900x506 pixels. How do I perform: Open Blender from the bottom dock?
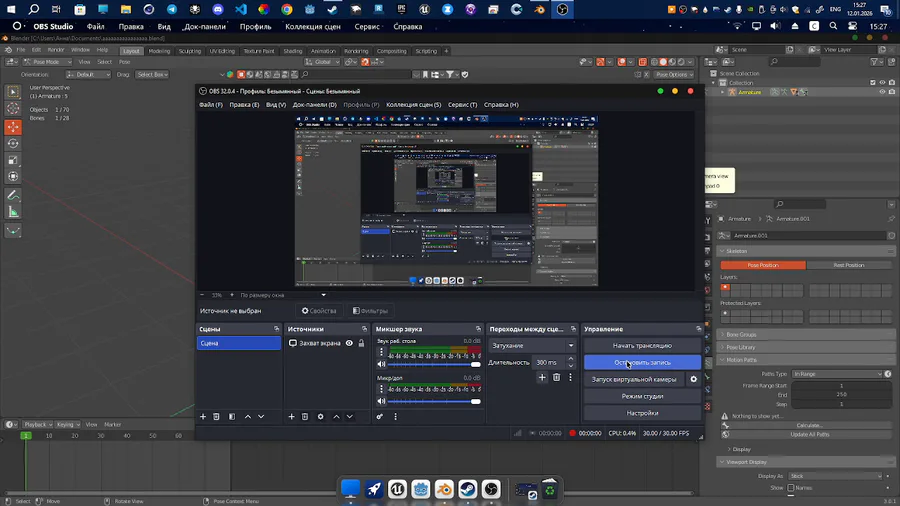click(x=444, y=489)
